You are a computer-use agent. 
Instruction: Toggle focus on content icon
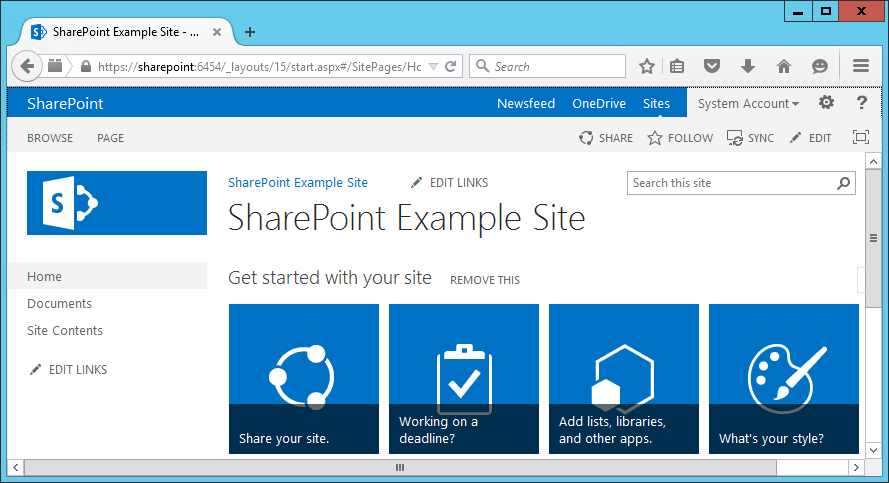861,137
